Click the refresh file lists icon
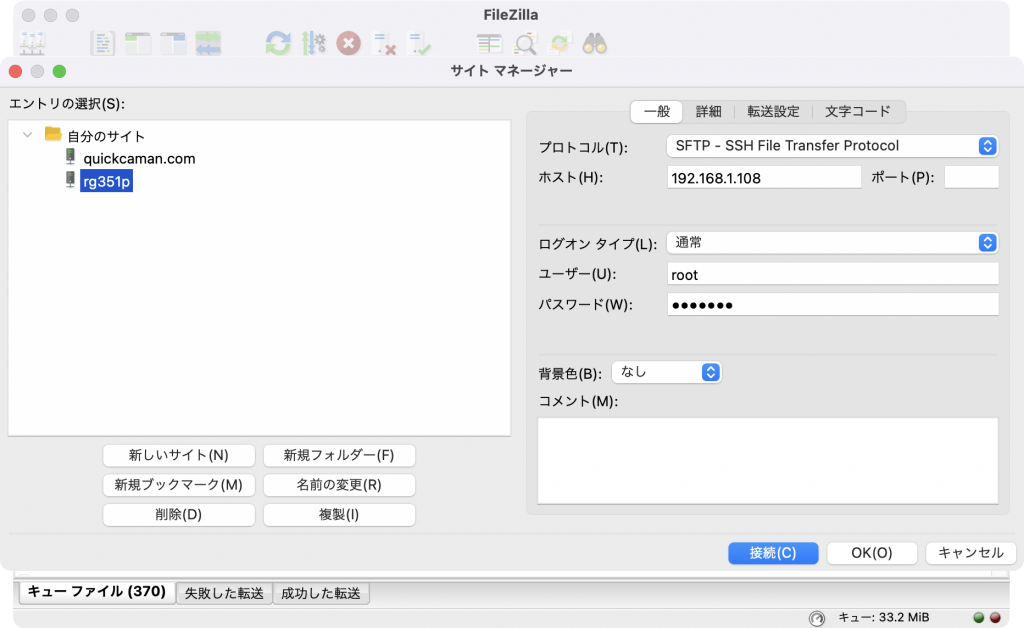This screenshot has height=628, width=1024. [278, 44]
